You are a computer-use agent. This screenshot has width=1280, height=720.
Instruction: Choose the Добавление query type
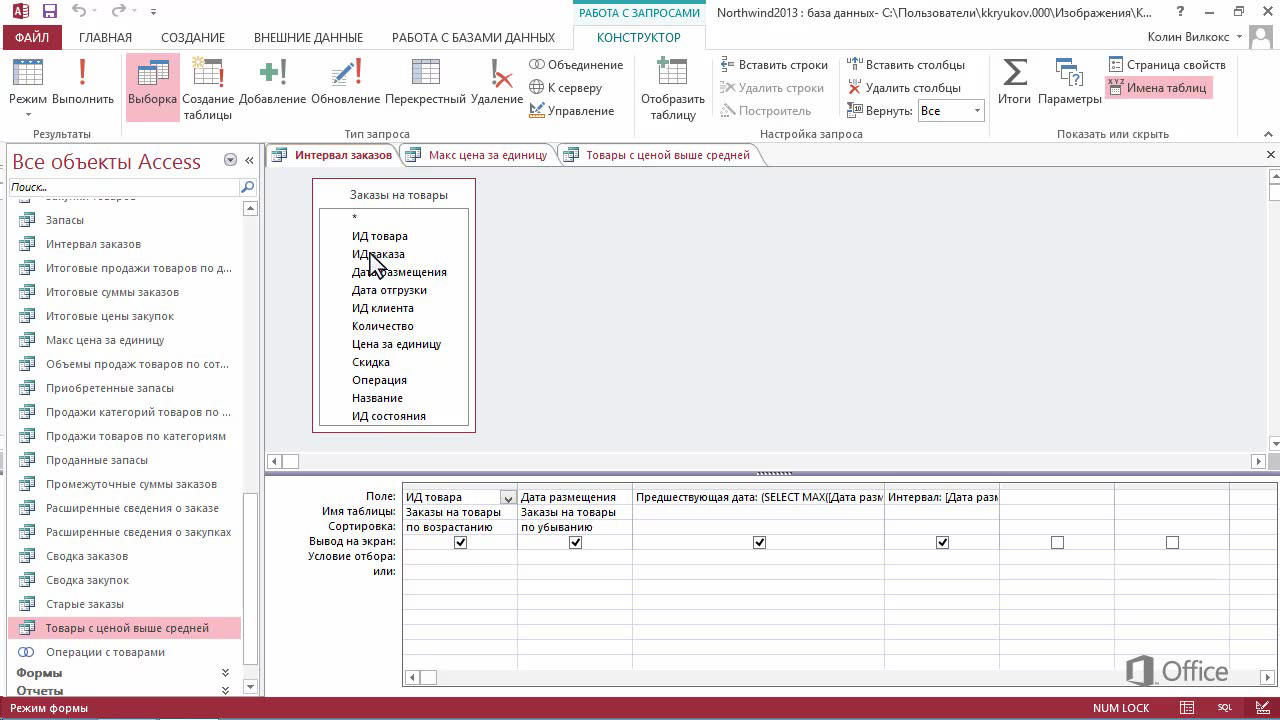point(272,83)
